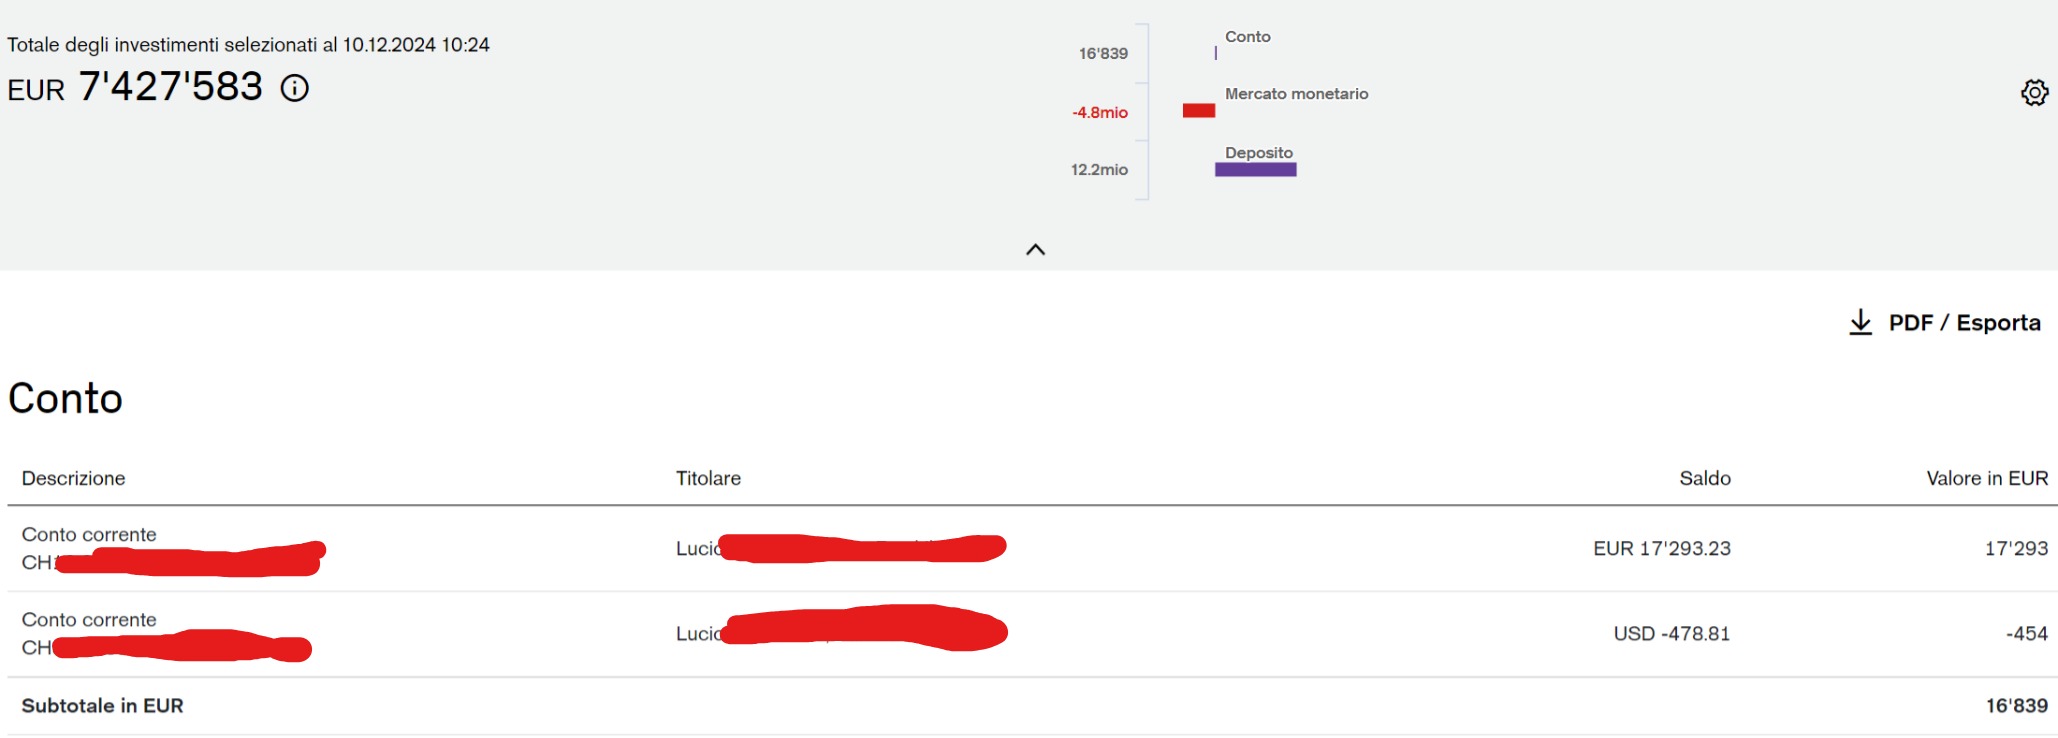Image resolution: width=2058 pixels, height=738 pixels.
Task: Click the Saldo column header
Action: [1705, 479]
